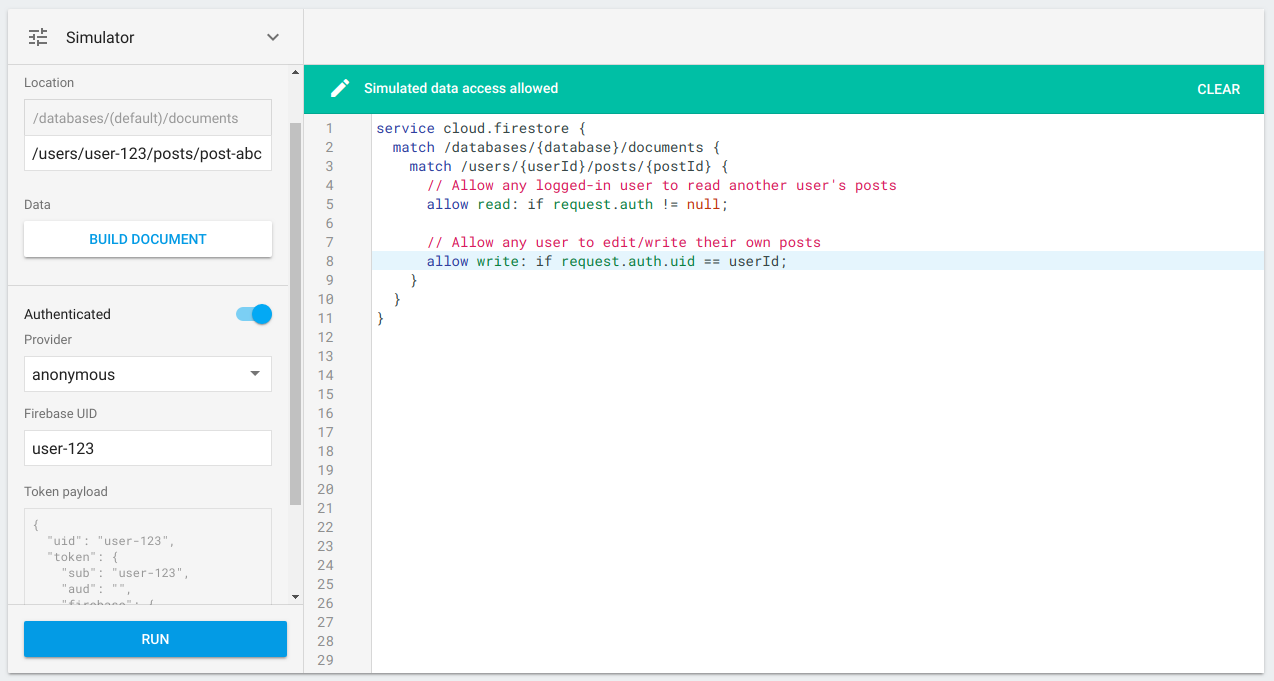Collapse the Simulator panel chevron
This screenshot has width=1274, height=681.
click(x=273, y=37)
